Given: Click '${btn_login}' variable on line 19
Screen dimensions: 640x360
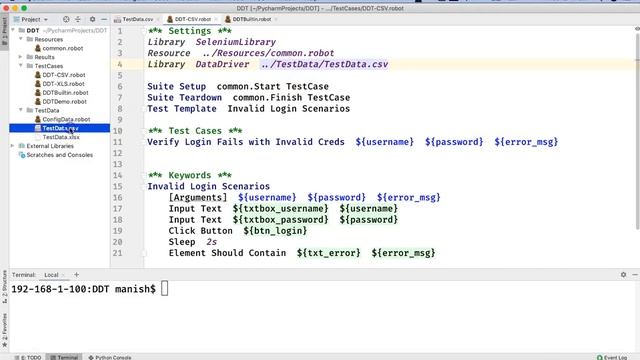Looking at the screenshot, I should pos(275,231).
